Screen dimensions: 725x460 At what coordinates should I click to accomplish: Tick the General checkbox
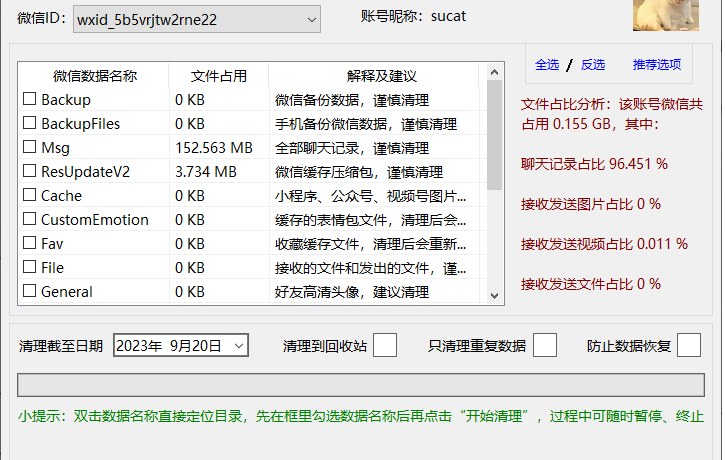point(30,291)
